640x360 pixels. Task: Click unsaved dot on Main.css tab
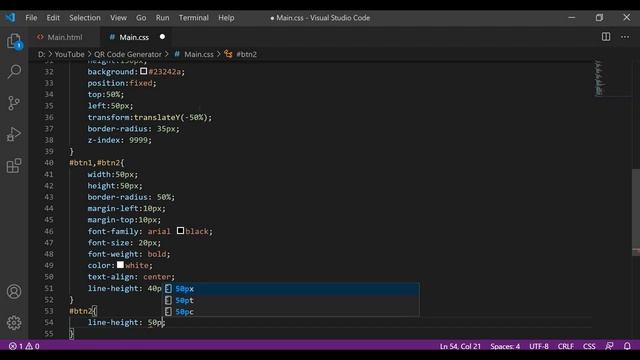[162, 37]
